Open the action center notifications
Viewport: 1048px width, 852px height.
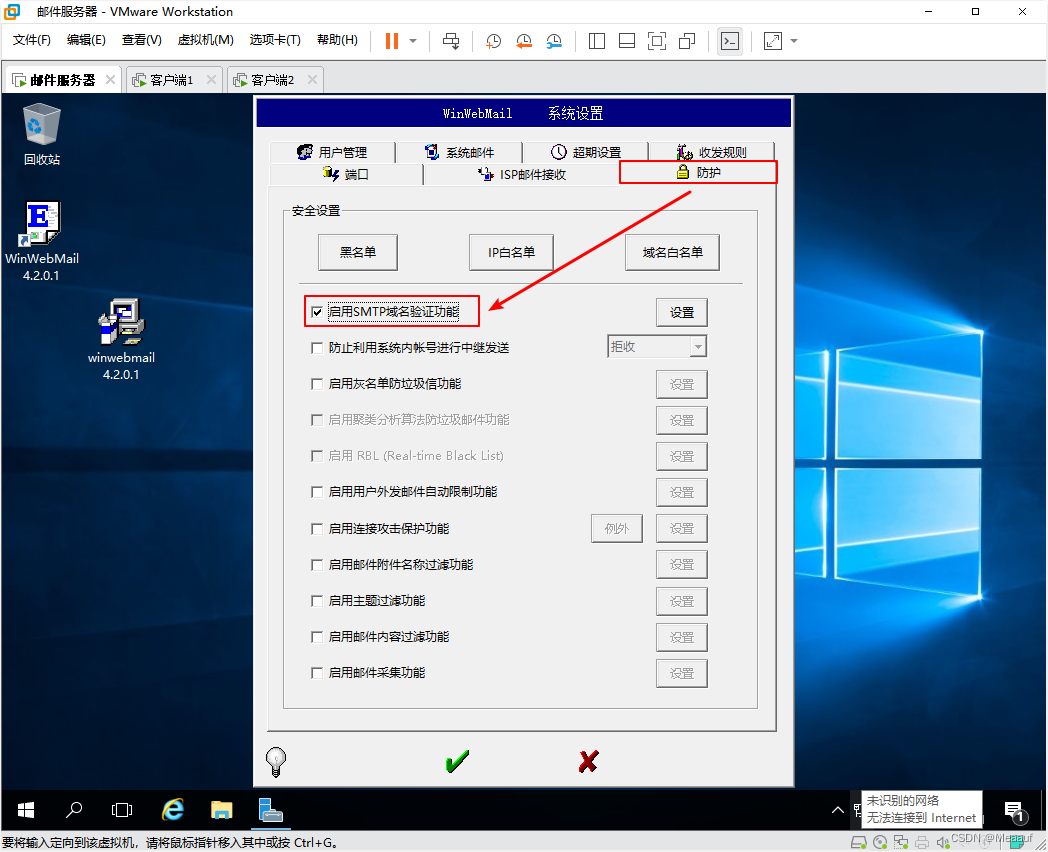pos(1015,811)
